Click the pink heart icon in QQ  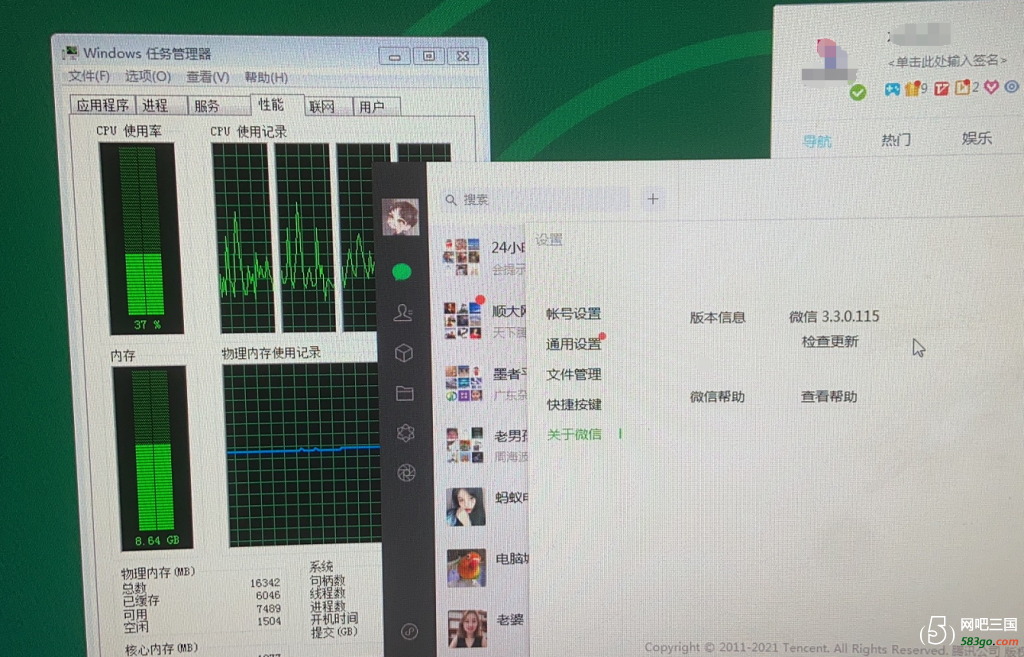point(991,87)
